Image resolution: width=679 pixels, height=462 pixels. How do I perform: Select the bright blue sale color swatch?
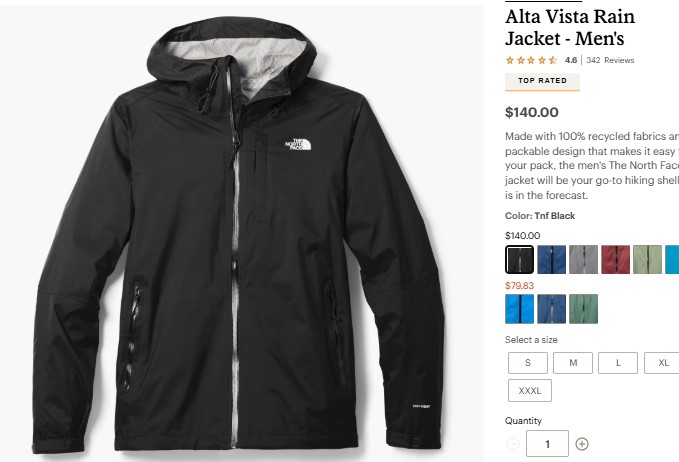pyautogui.click(x=519, y=309)
